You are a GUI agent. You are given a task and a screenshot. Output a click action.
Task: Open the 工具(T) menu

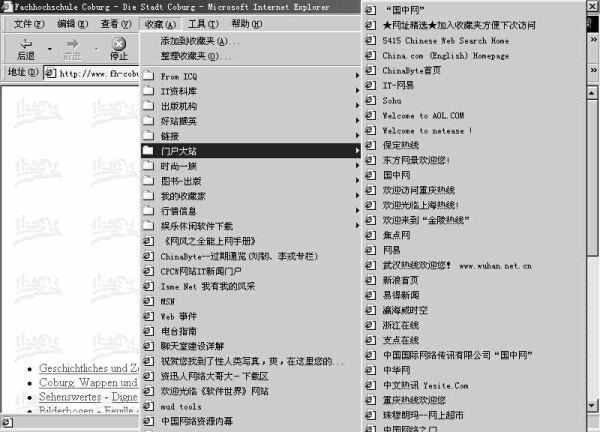tap(203, 24)
